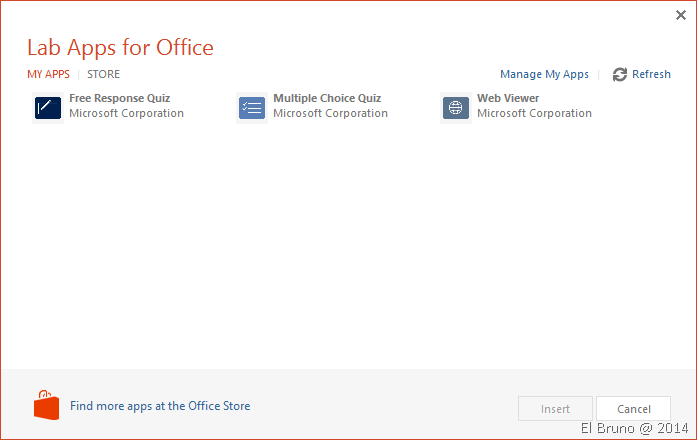Click the Refresh text label
Screen dimensions: 697x440
click(x=651, y=75)
